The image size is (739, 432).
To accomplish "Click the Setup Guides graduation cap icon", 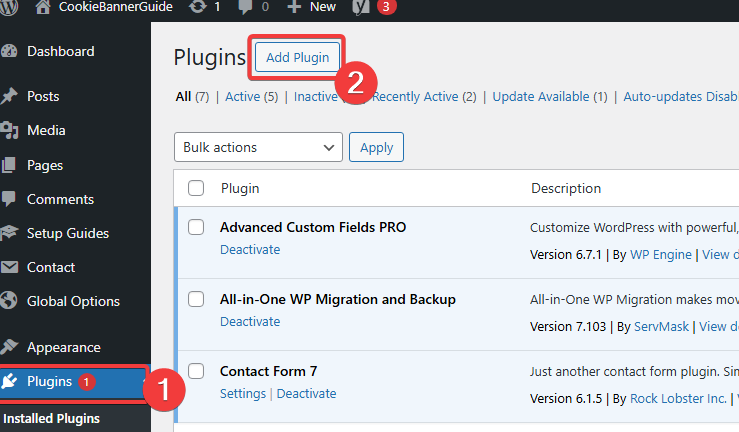I will [9, 233].
